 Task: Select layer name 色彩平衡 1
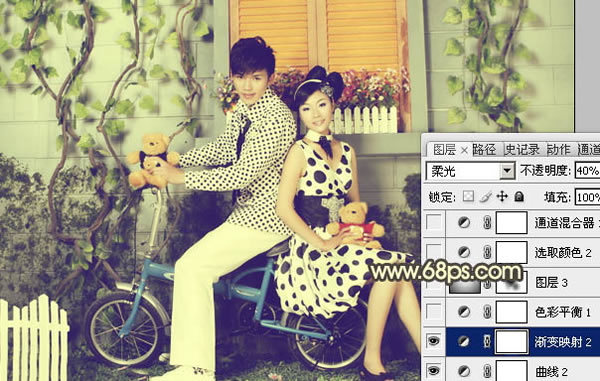coord(563,312)
